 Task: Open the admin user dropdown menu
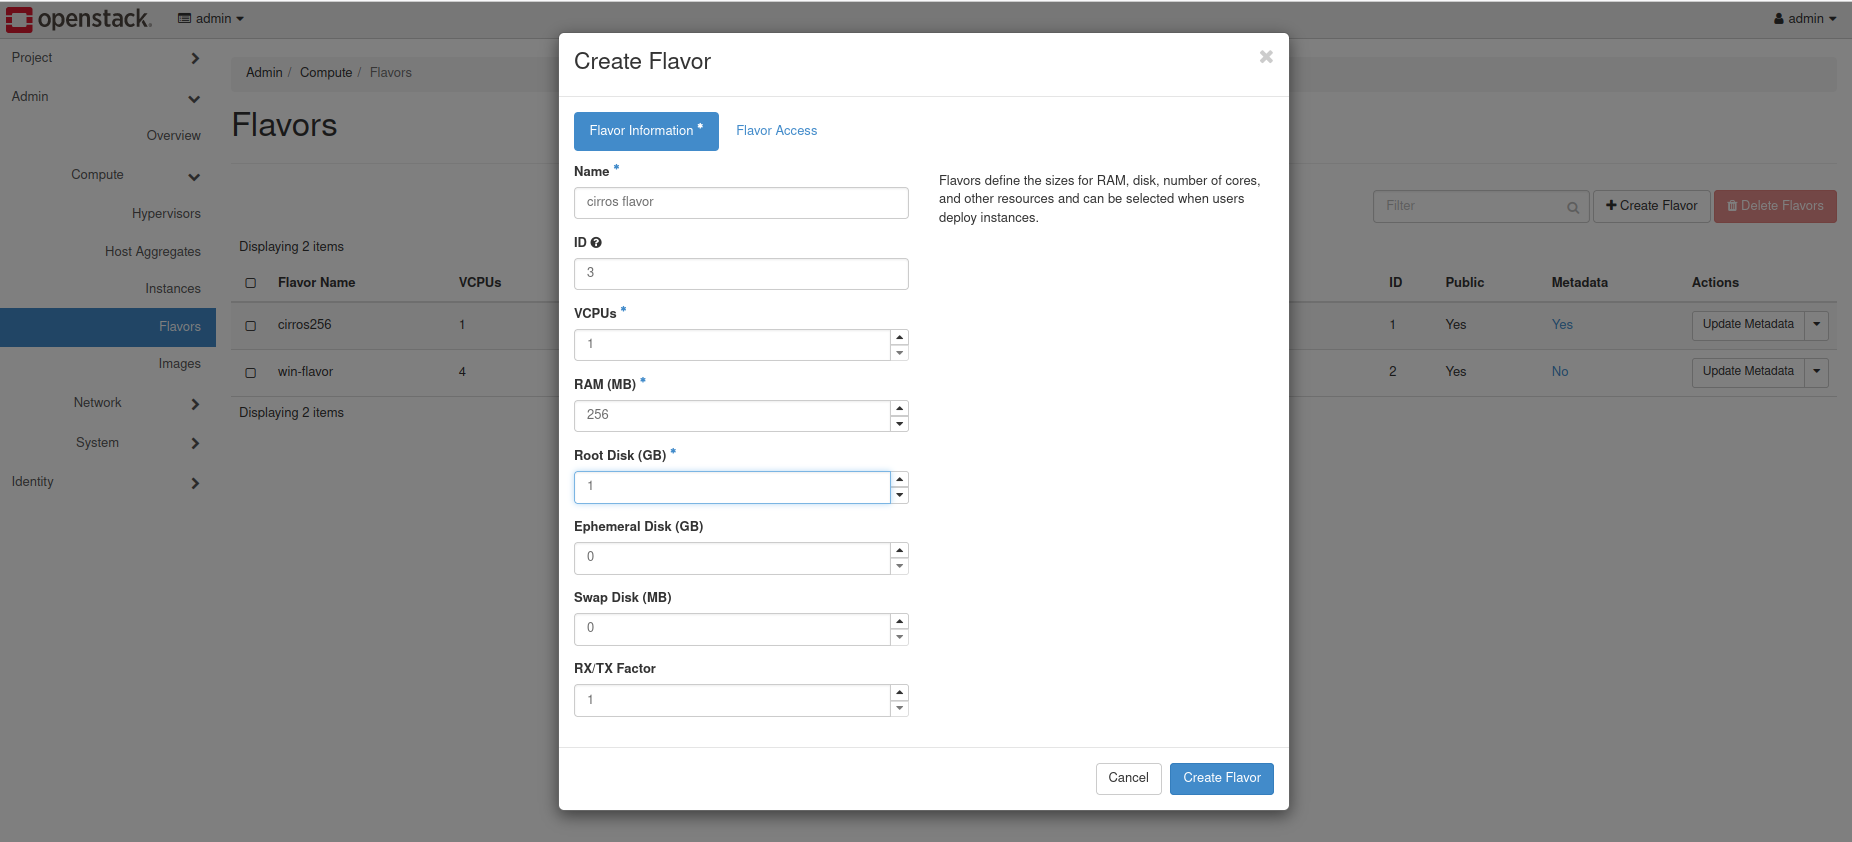click(1805, 19)
